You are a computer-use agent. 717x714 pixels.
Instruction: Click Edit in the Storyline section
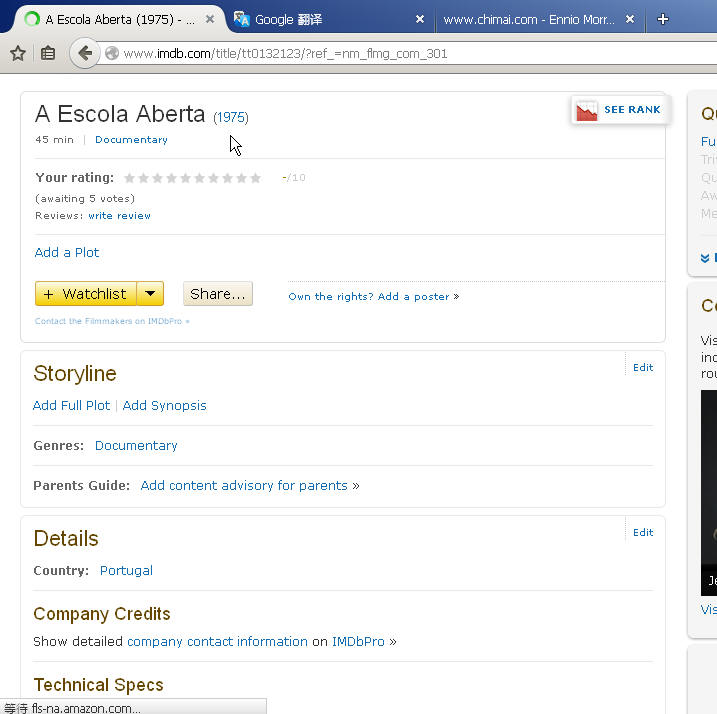click(643, 368)
